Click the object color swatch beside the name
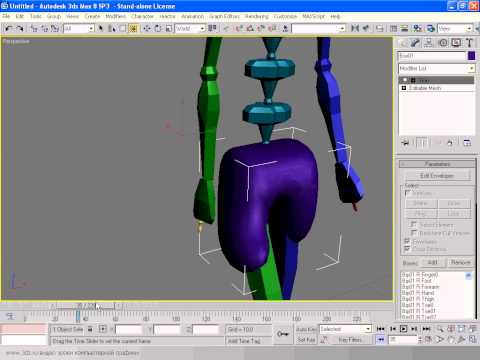 [x=471, y=56]
